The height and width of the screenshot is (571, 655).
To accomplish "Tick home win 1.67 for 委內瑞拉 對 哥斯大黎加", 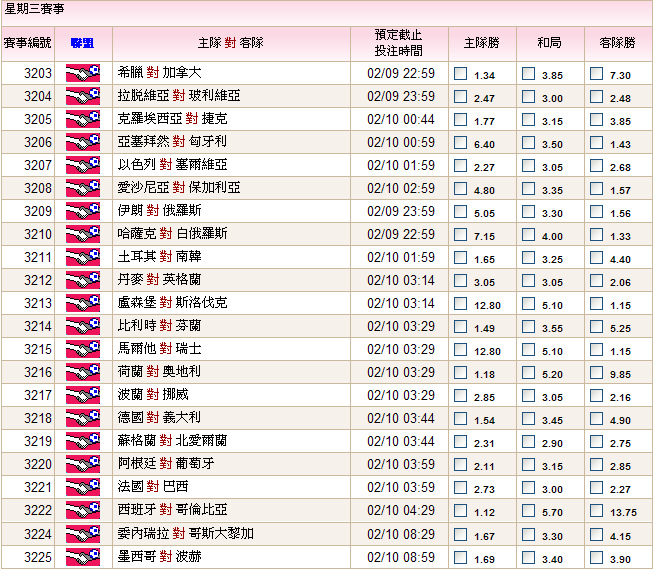I will [460, 534].
